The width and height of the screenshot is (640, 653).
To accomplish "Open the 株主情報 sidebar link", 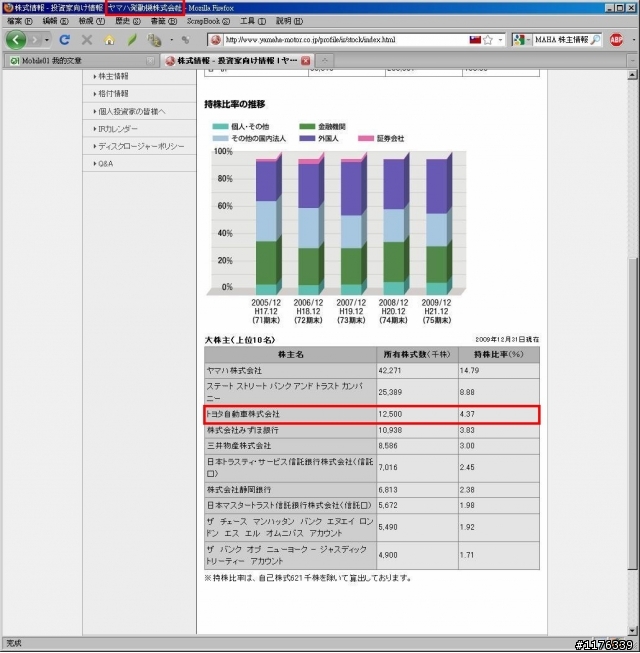I will (x=113, y=77).
